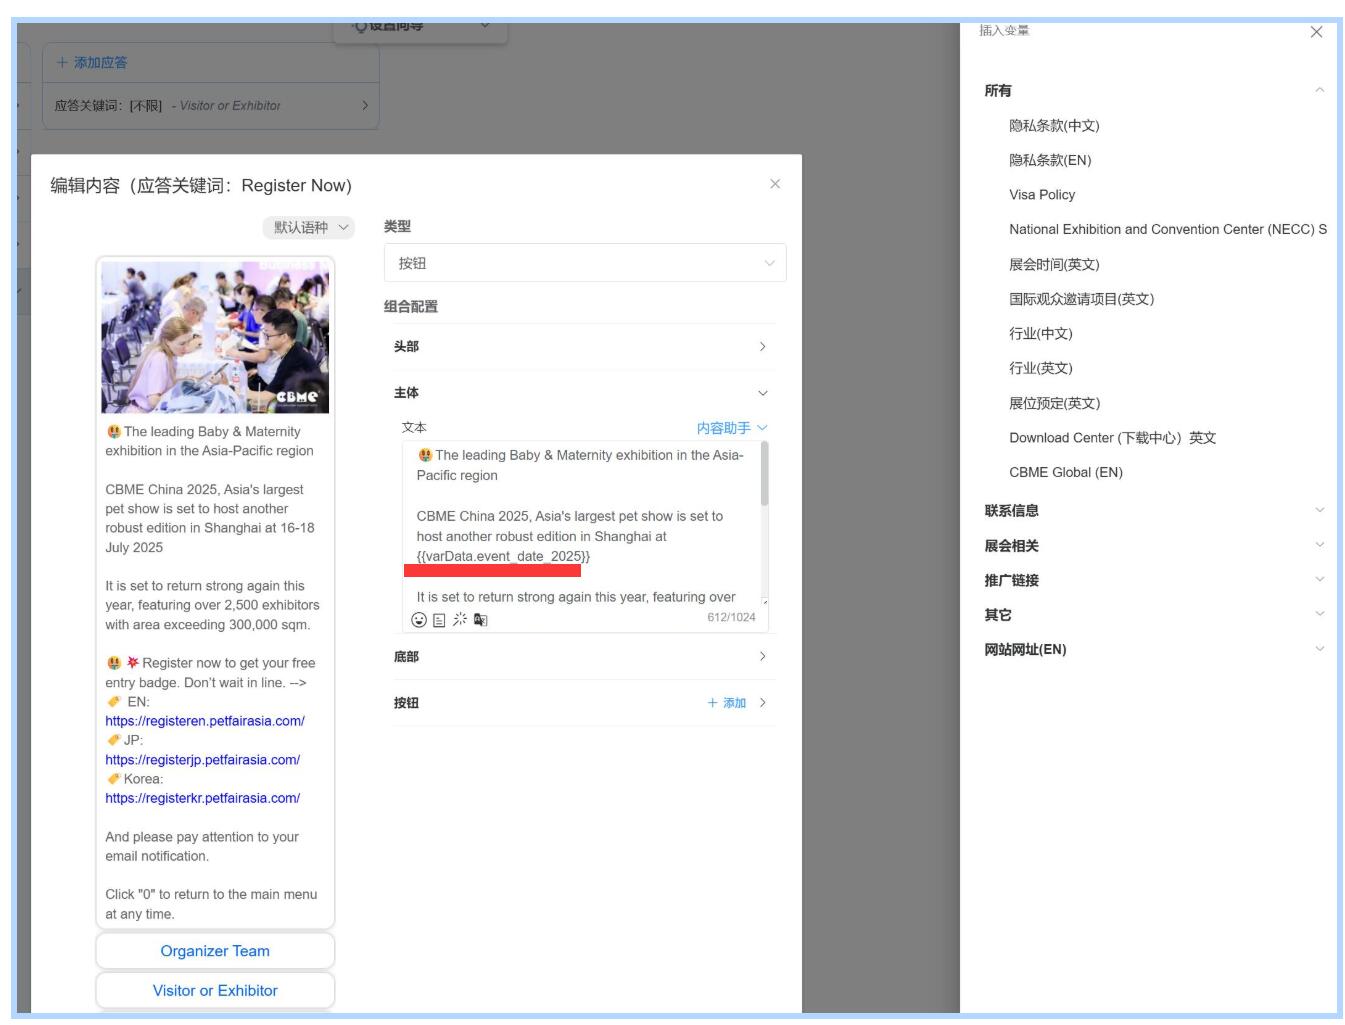The height and width of the screenshot is (1025, 1345).
Task: Open the Visitor or Exhibitor response row
Action: [x=211, y=106]
